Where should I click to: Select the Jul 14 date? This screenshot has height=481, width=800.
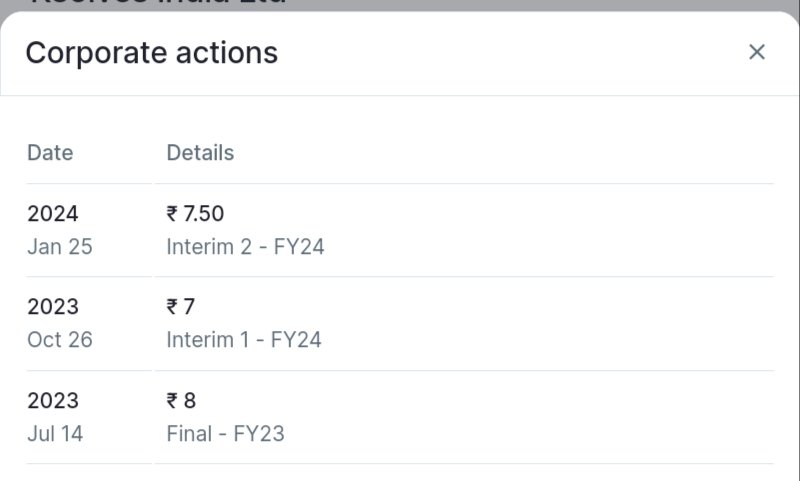55,434
